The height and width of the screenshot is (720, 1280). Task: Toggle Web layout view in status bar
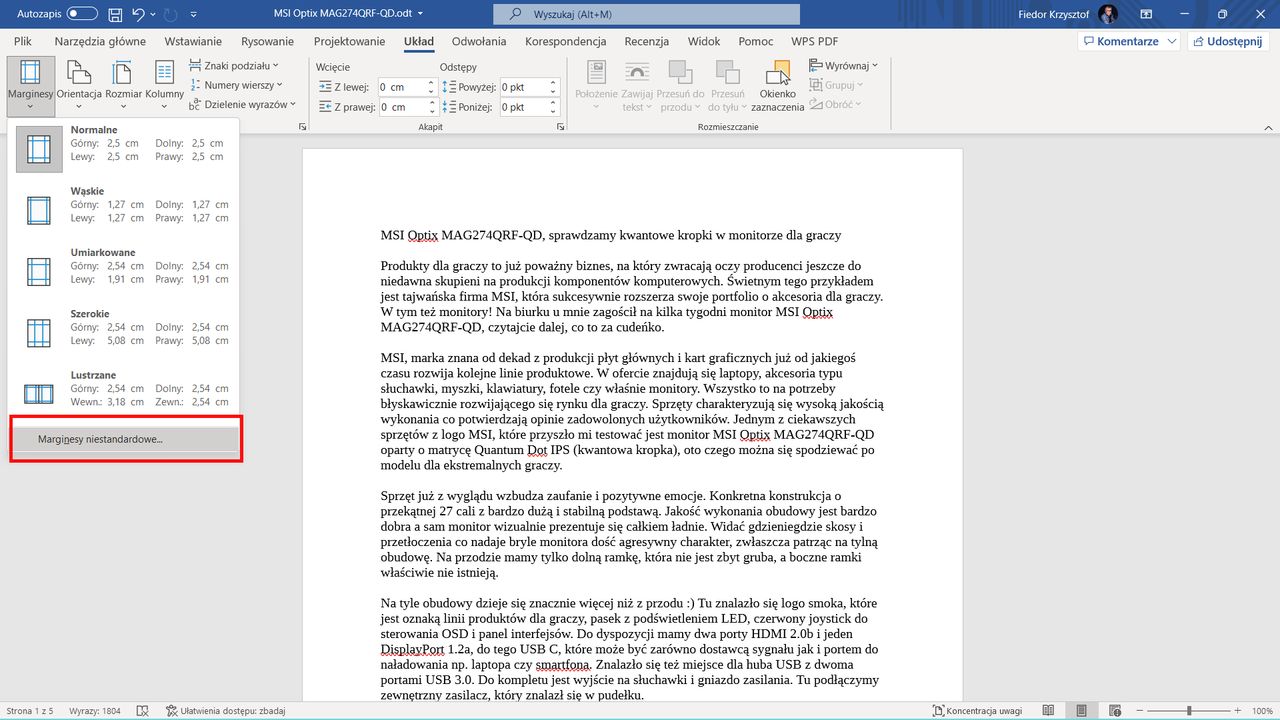(x=1114, y=710)
